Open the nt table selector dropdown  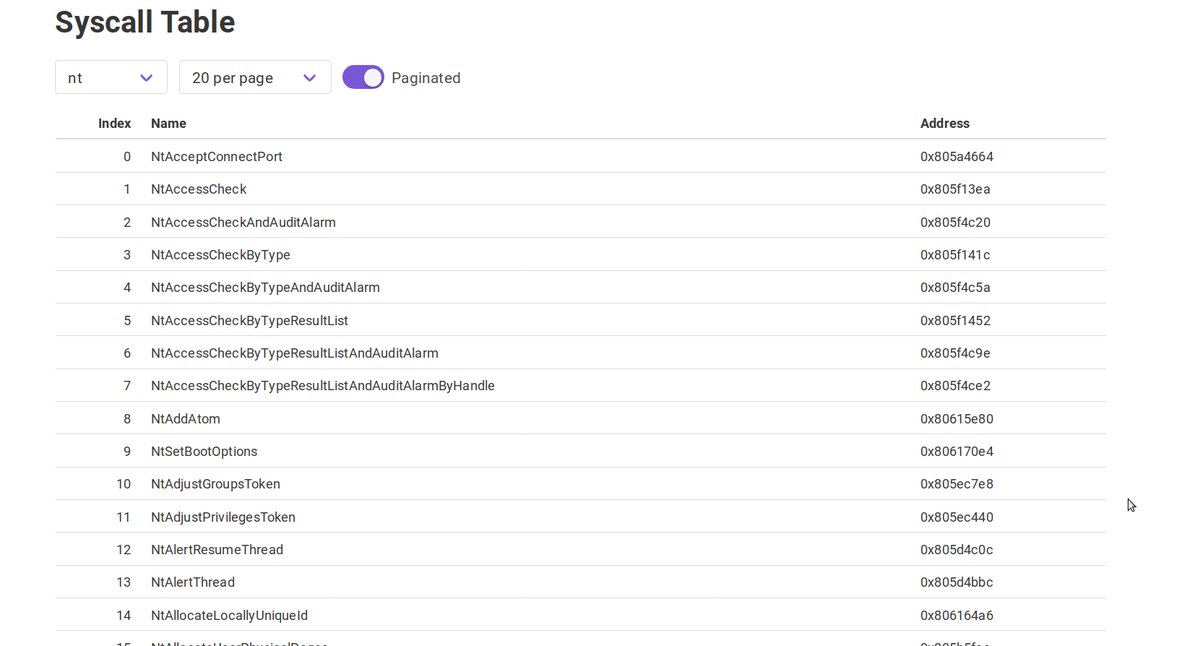[111, 78]
